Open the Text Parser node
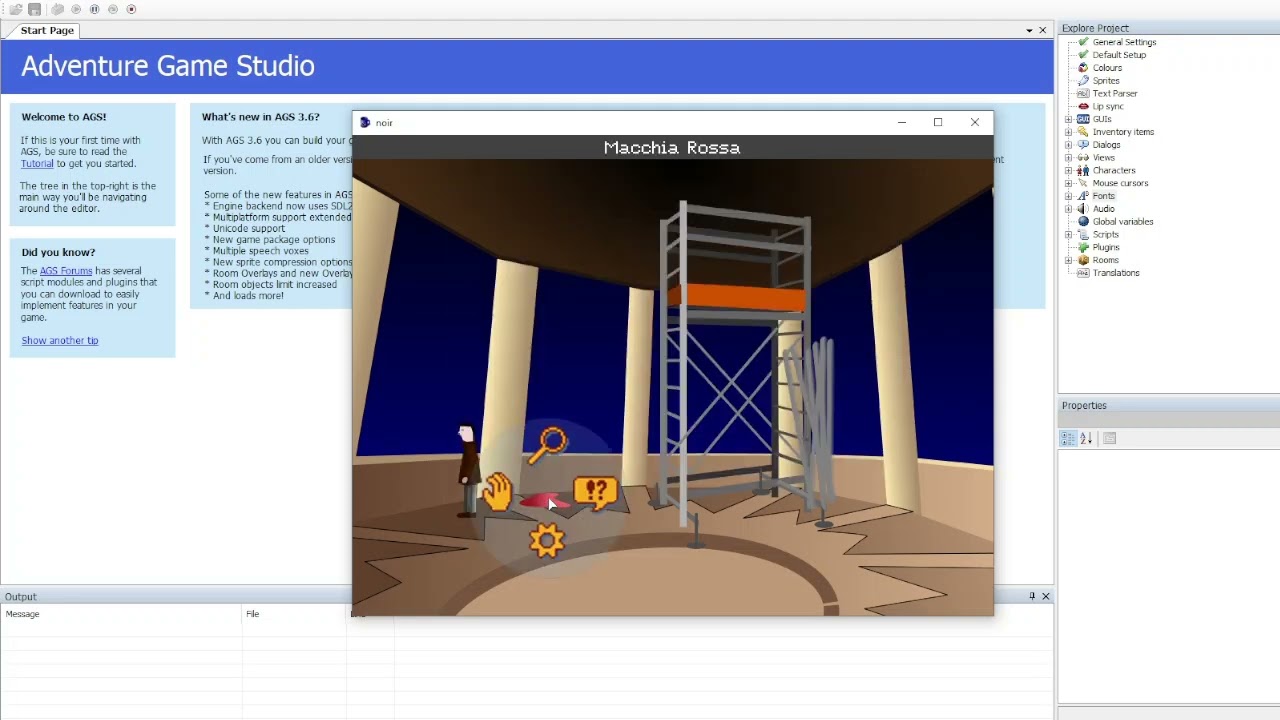 pos(1115,94)
